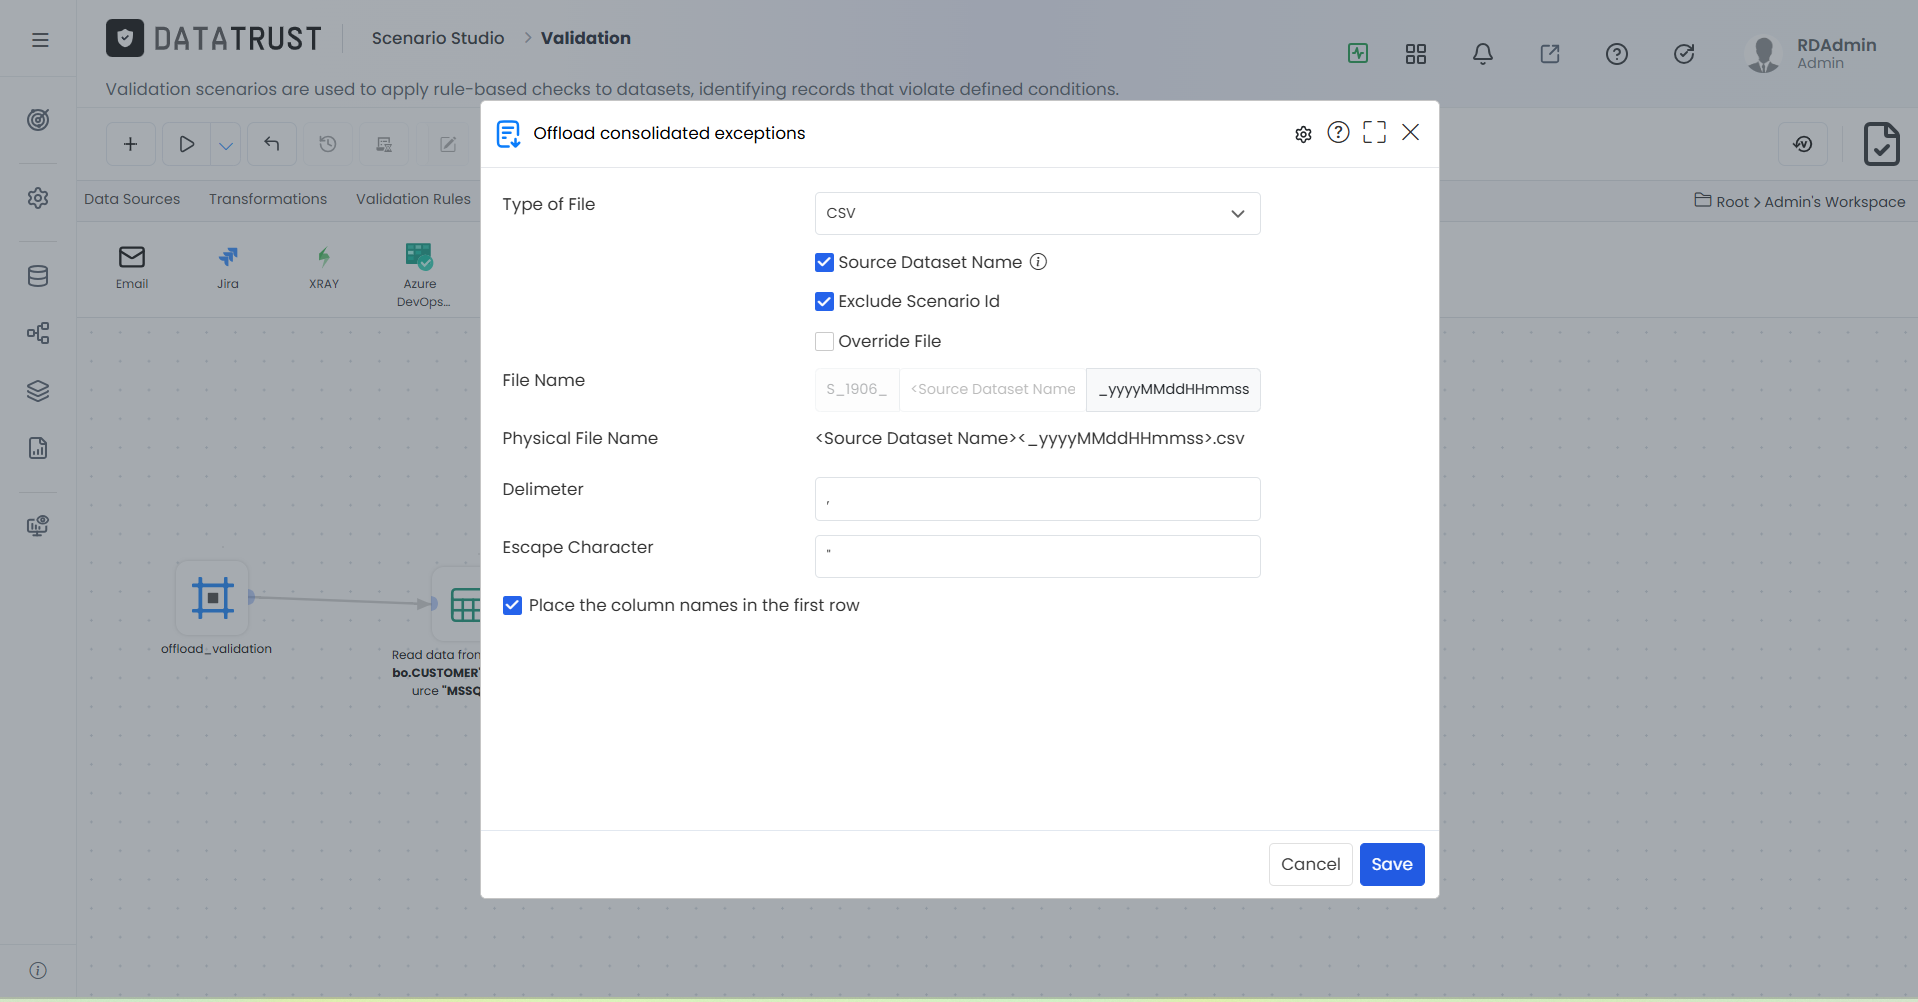The width and height of the screenshot is (1918, 1002).
Task: Open the help icon in top header
Action: click(x=1617, y=54)
